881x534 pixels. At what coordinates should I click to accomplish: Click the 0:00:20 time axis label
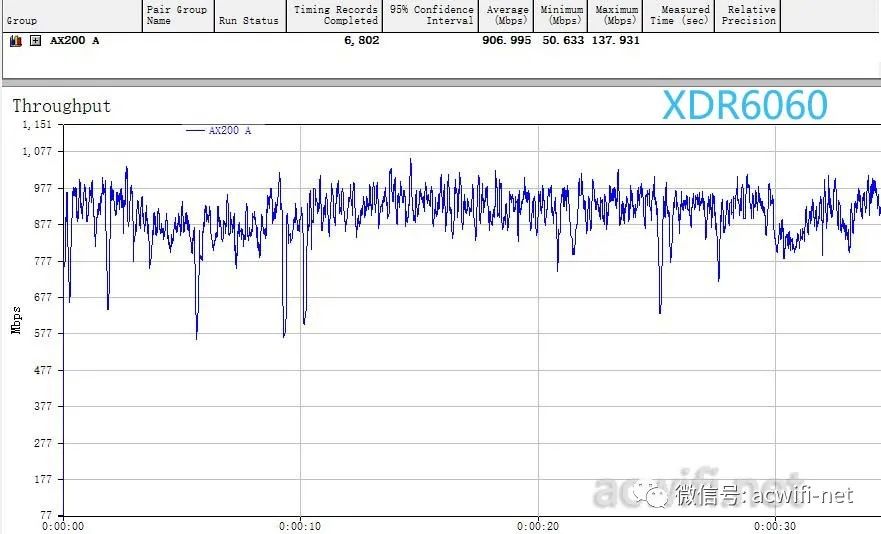(x=538, y=527)
